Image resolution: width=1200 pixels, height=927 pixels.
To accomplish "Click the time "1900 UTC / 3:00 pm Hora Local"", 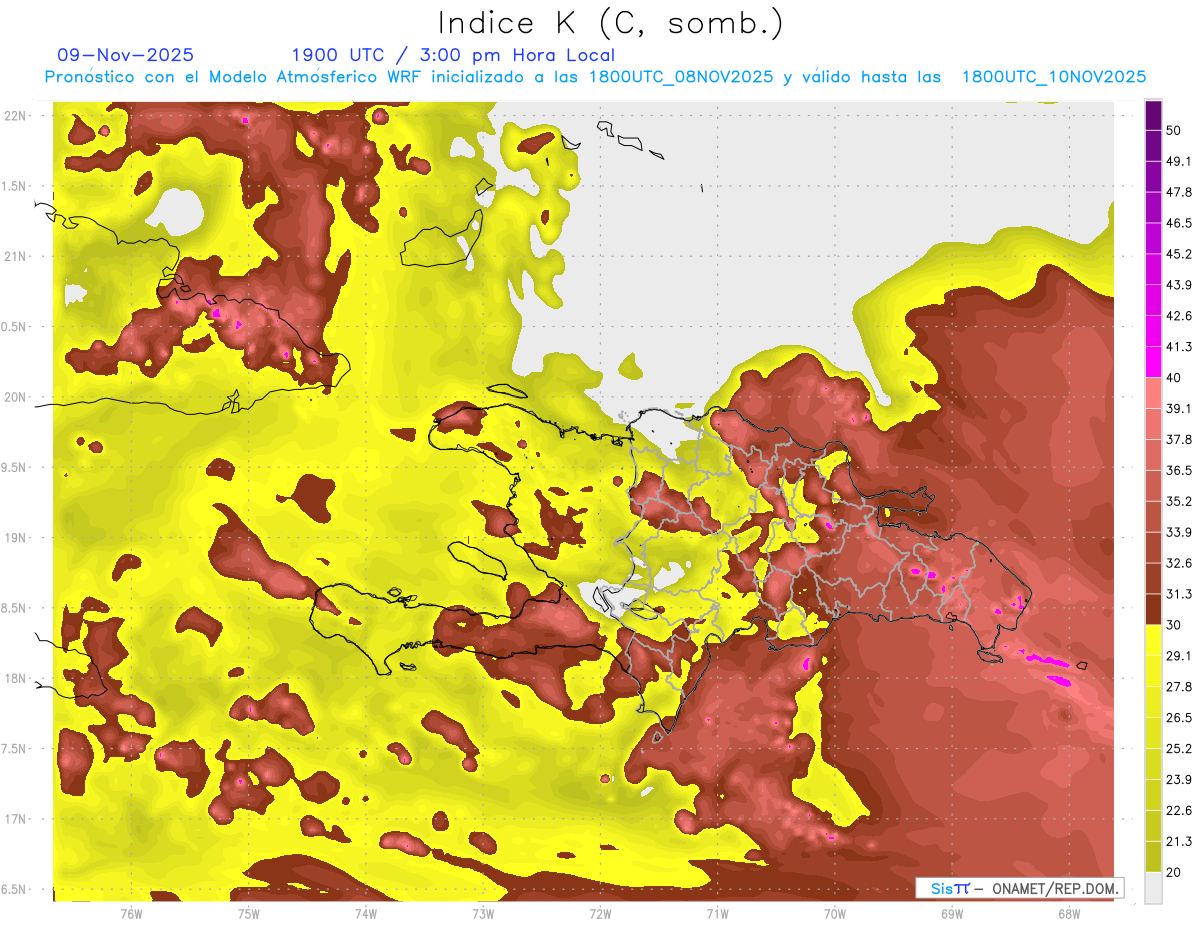I will (x=453, y=55).
